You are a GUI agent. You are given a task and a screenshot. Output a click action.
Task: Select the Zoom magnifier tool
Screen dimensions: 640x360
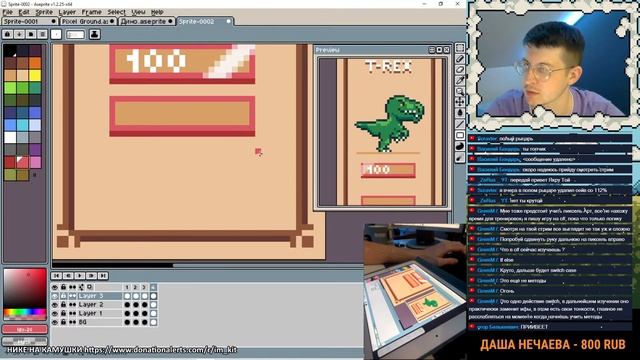(460, 91)
